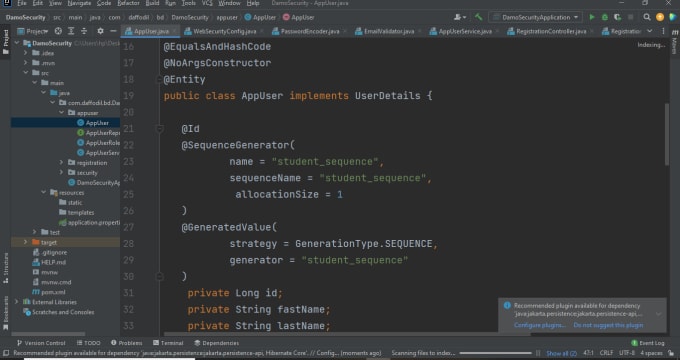Collapse all icon in Project panel
This screenshot has width=680, height=360.
coord(84,31)
